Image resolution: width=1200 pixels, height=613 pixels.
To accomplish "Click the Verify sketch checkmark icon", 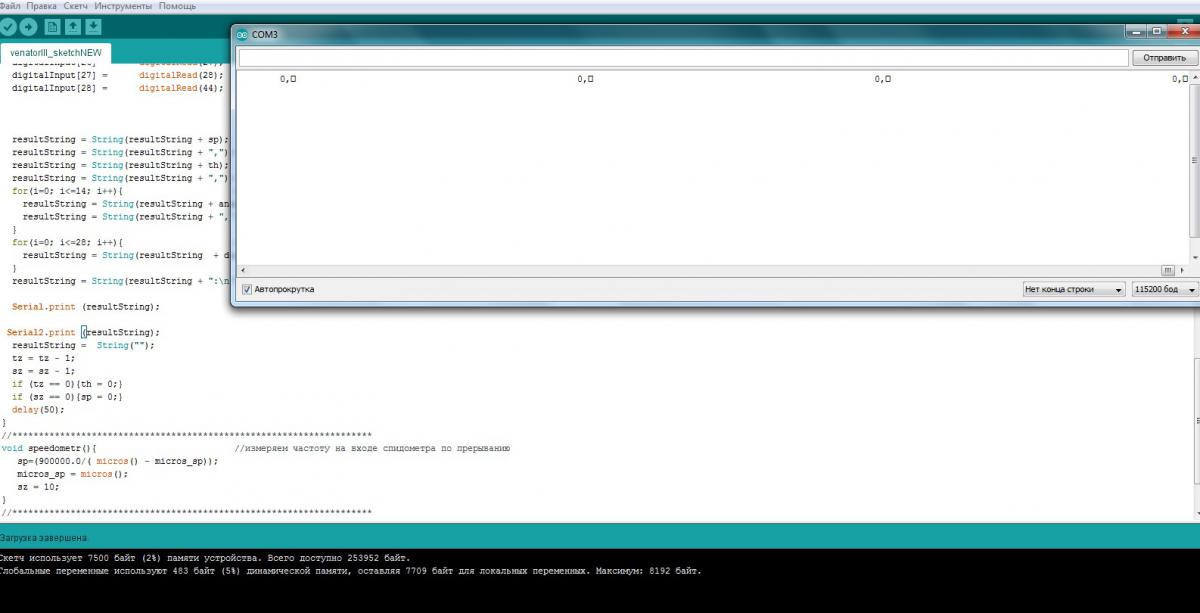I will (x=8, y=27).
